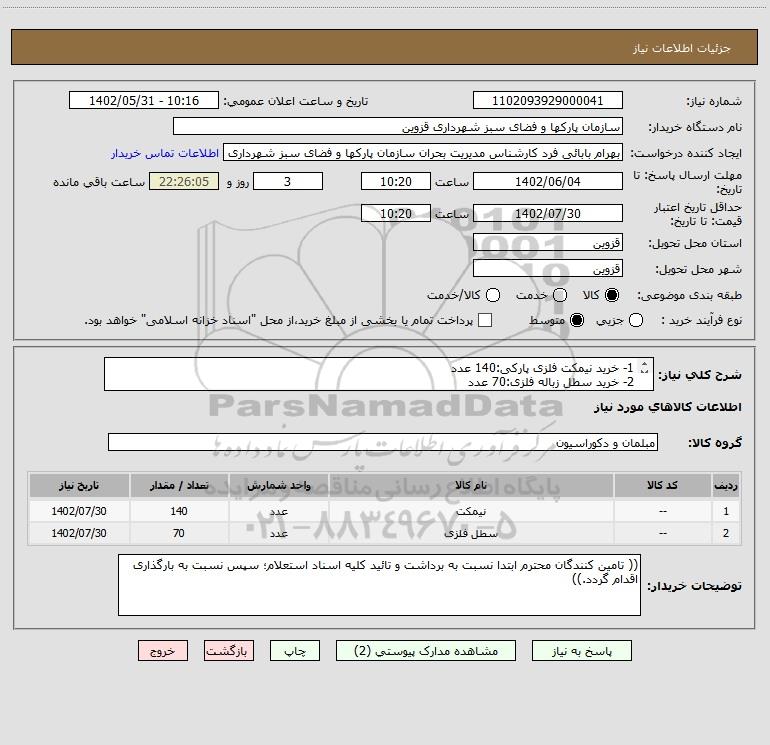770x745 pixels.
Task: Click the بازگشت back button
Action: pos(229,651)
